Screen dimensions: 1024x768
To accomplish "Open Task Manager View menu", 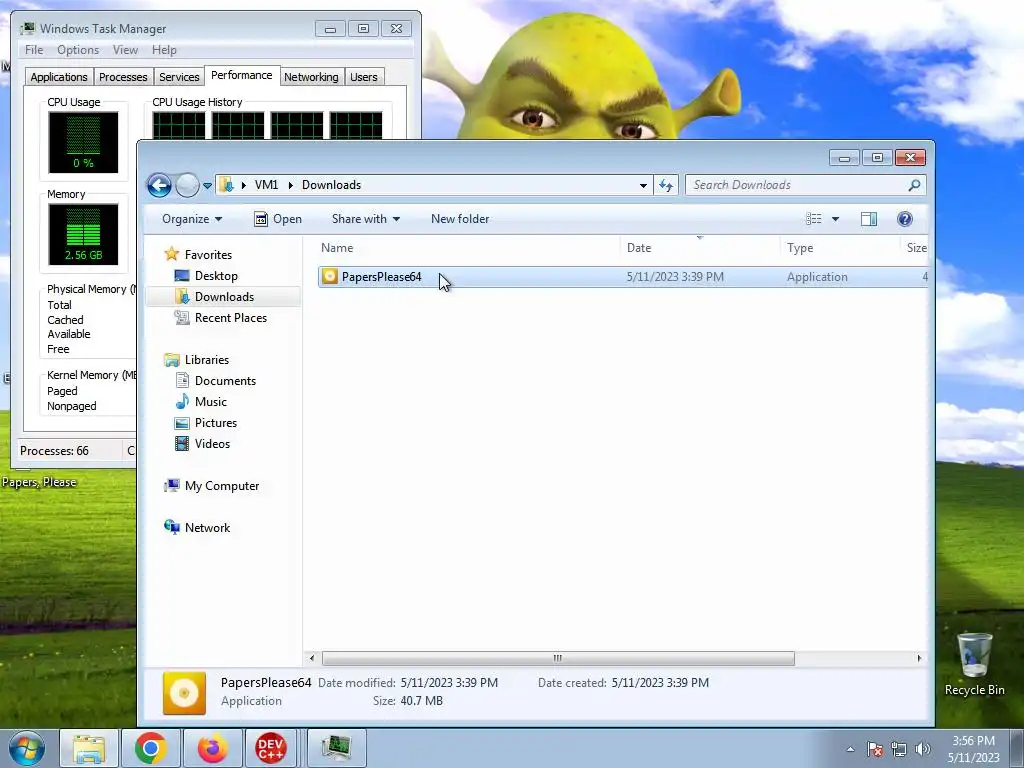I will pos(125,50).
